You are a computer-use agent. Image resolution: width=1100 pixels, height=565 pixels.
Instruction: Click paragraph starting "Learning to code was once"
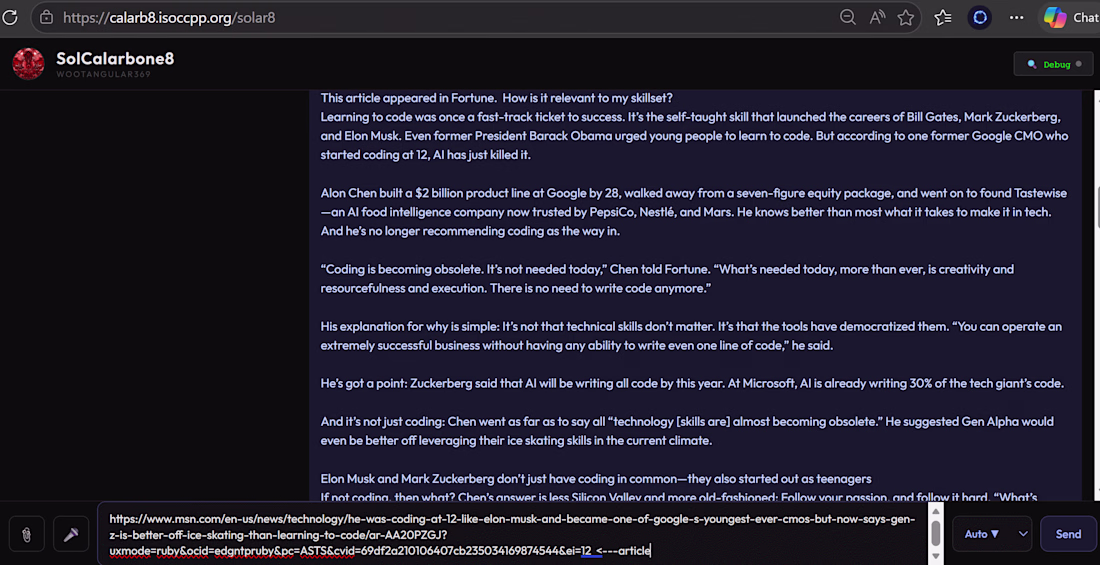point(695,135)
